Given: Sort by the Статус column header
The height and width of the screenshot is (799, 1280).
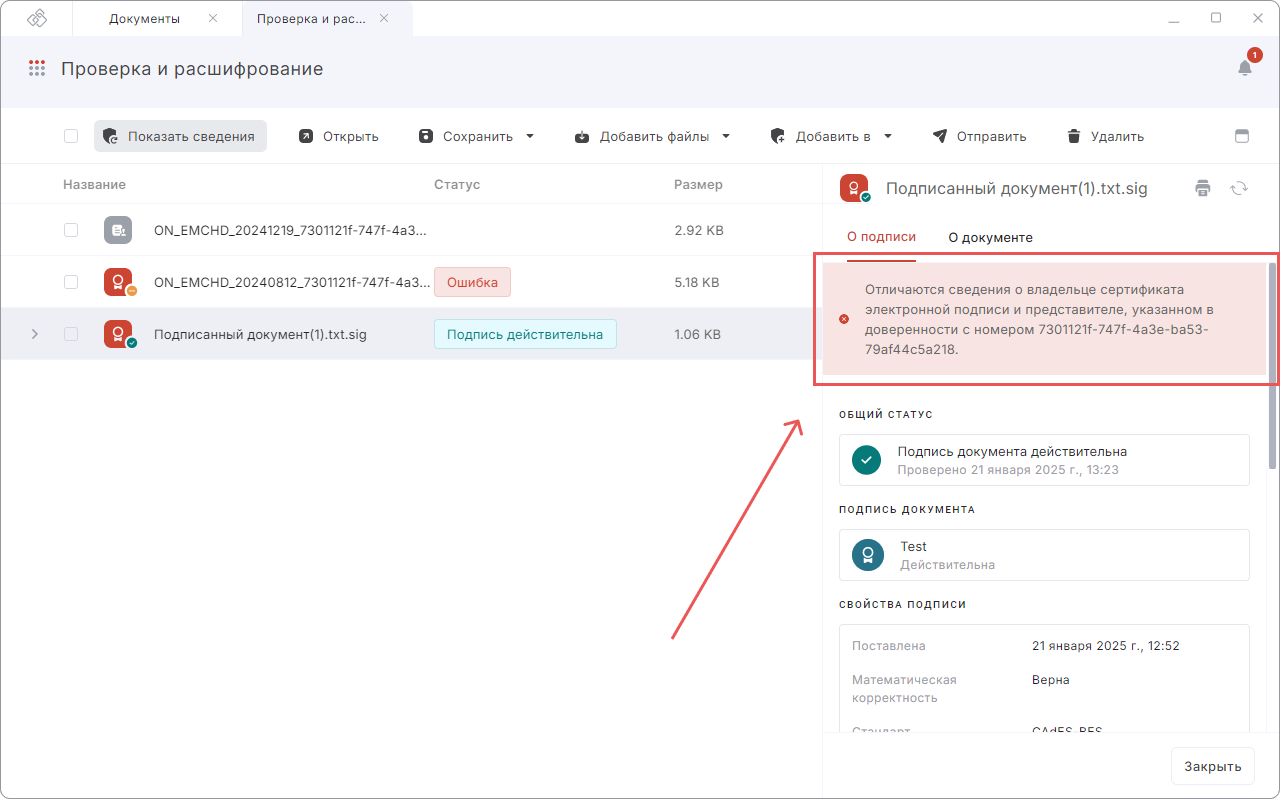Looking at the screenshot, I should [x=457, y=184].
